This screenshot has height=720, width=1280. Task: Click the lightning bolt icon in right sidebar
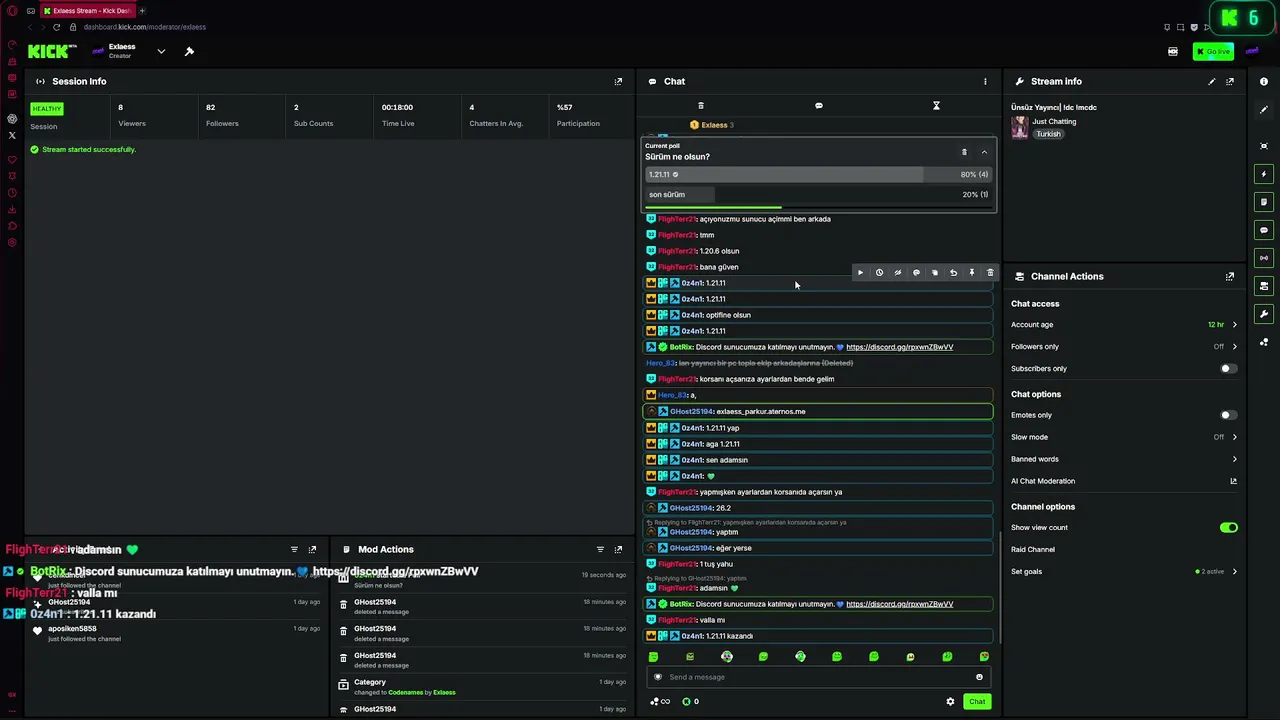[1264, 174]
